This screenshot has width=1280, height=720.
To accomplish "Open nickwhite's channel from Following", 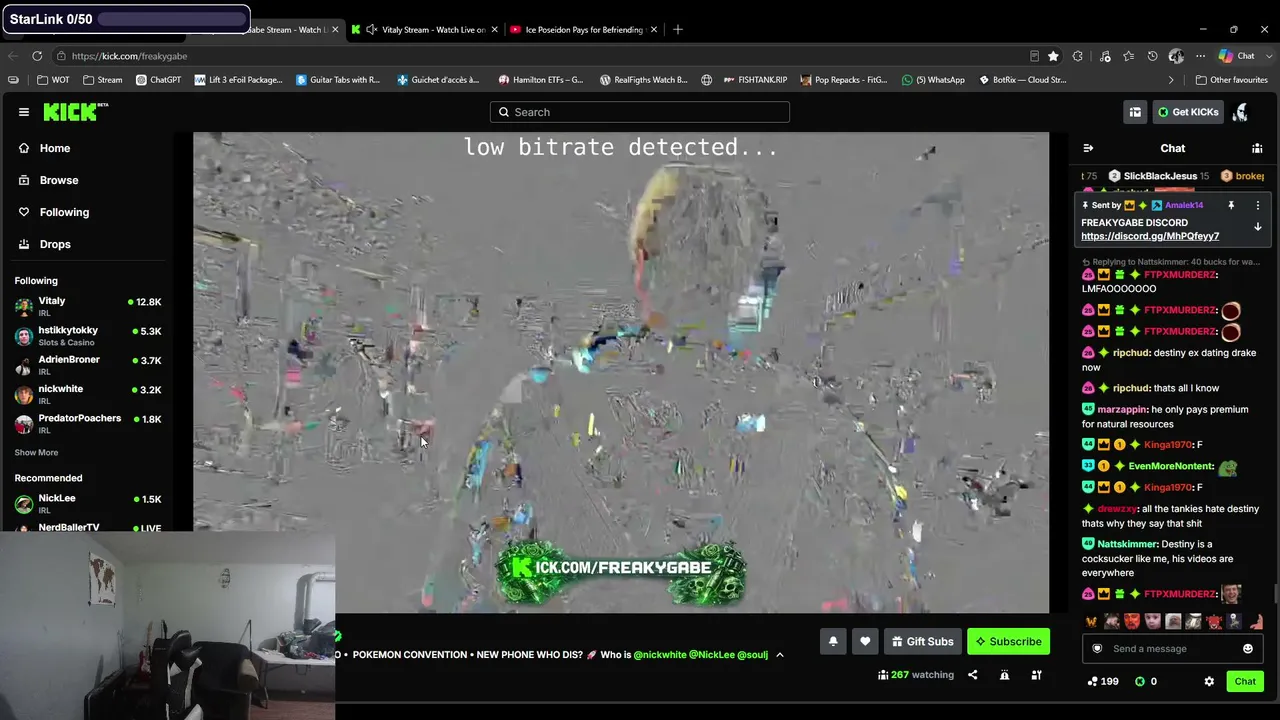I will 87,394.
